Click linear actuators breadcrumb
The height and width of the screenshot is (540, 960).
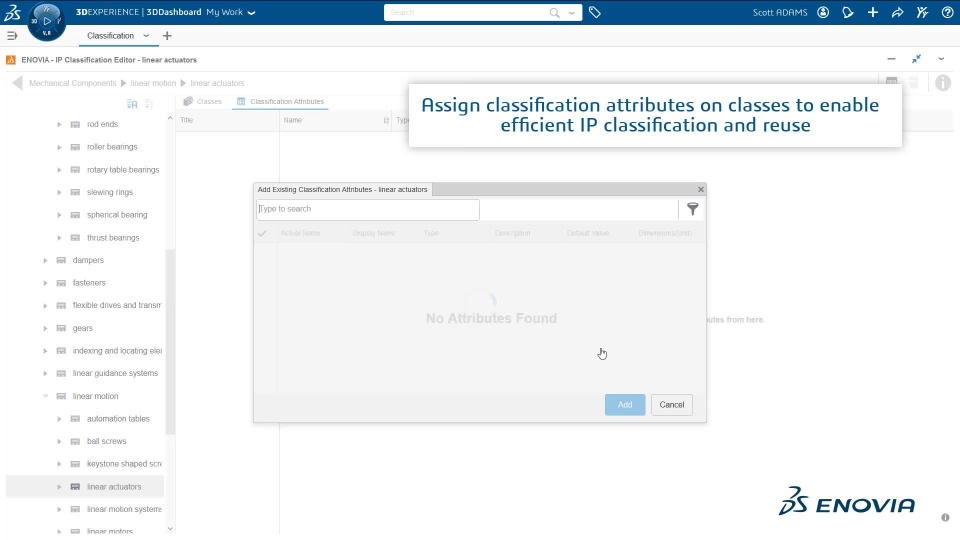217,83
